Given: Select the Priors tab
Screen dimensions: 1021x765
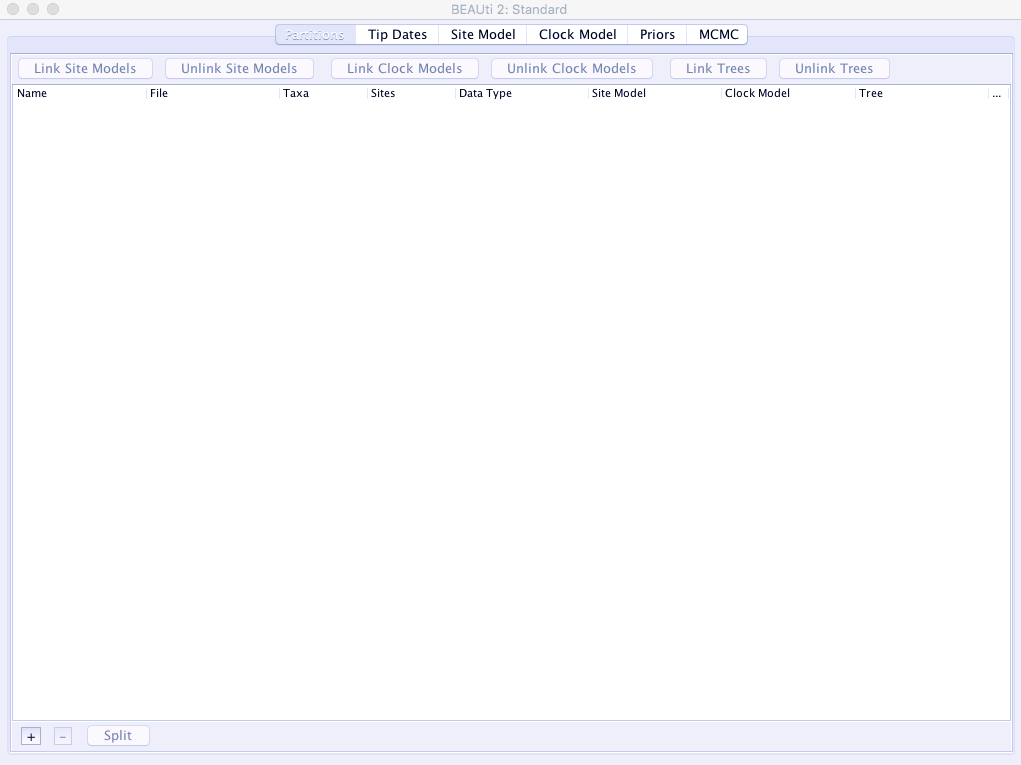Looking at the screenshot, I should click(x=657, y=35).
